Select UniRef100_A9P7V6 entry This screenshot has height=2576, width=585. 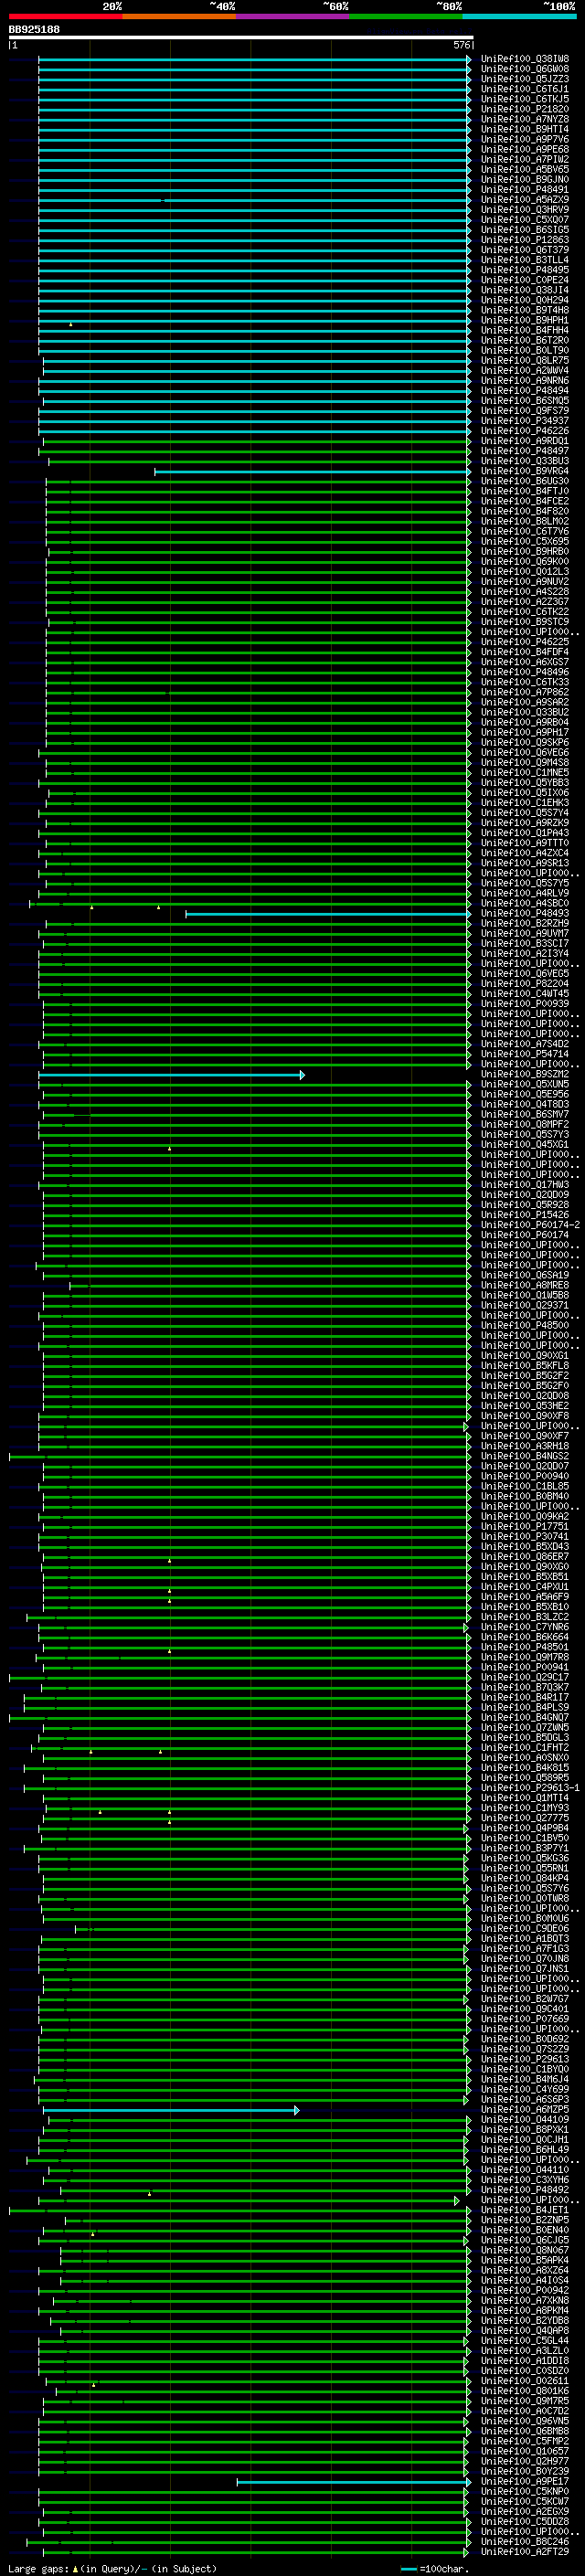[x=524, y=139]
